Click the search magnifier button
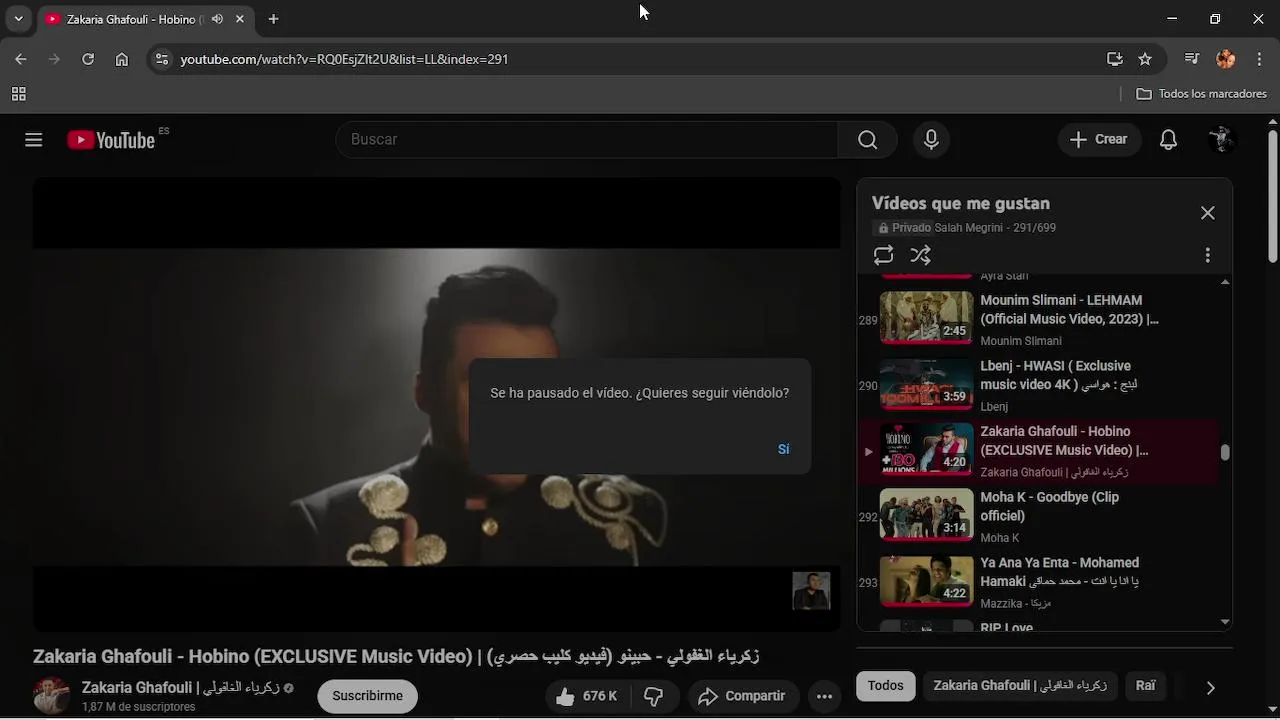Screen dimensions: 1280x720 click(868, 140)
